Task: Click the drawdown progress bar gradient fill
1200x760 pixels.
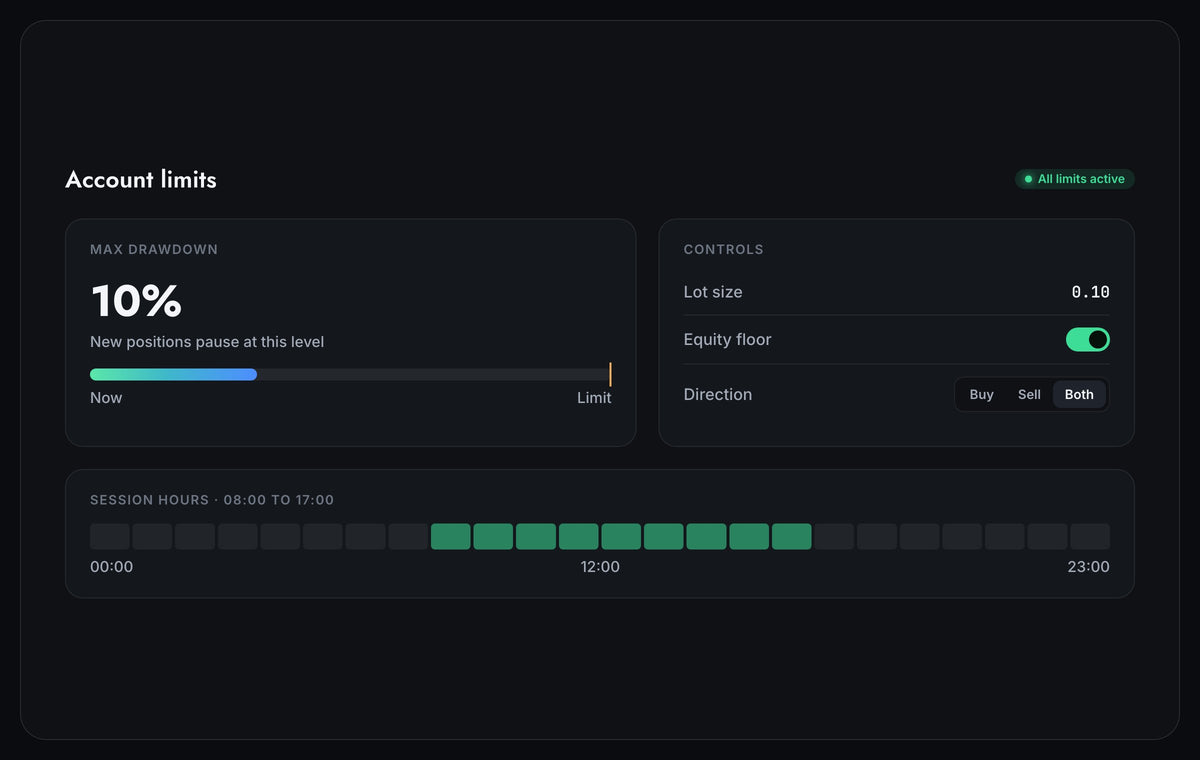Action: pyautogui.click(x=173, y=374)
